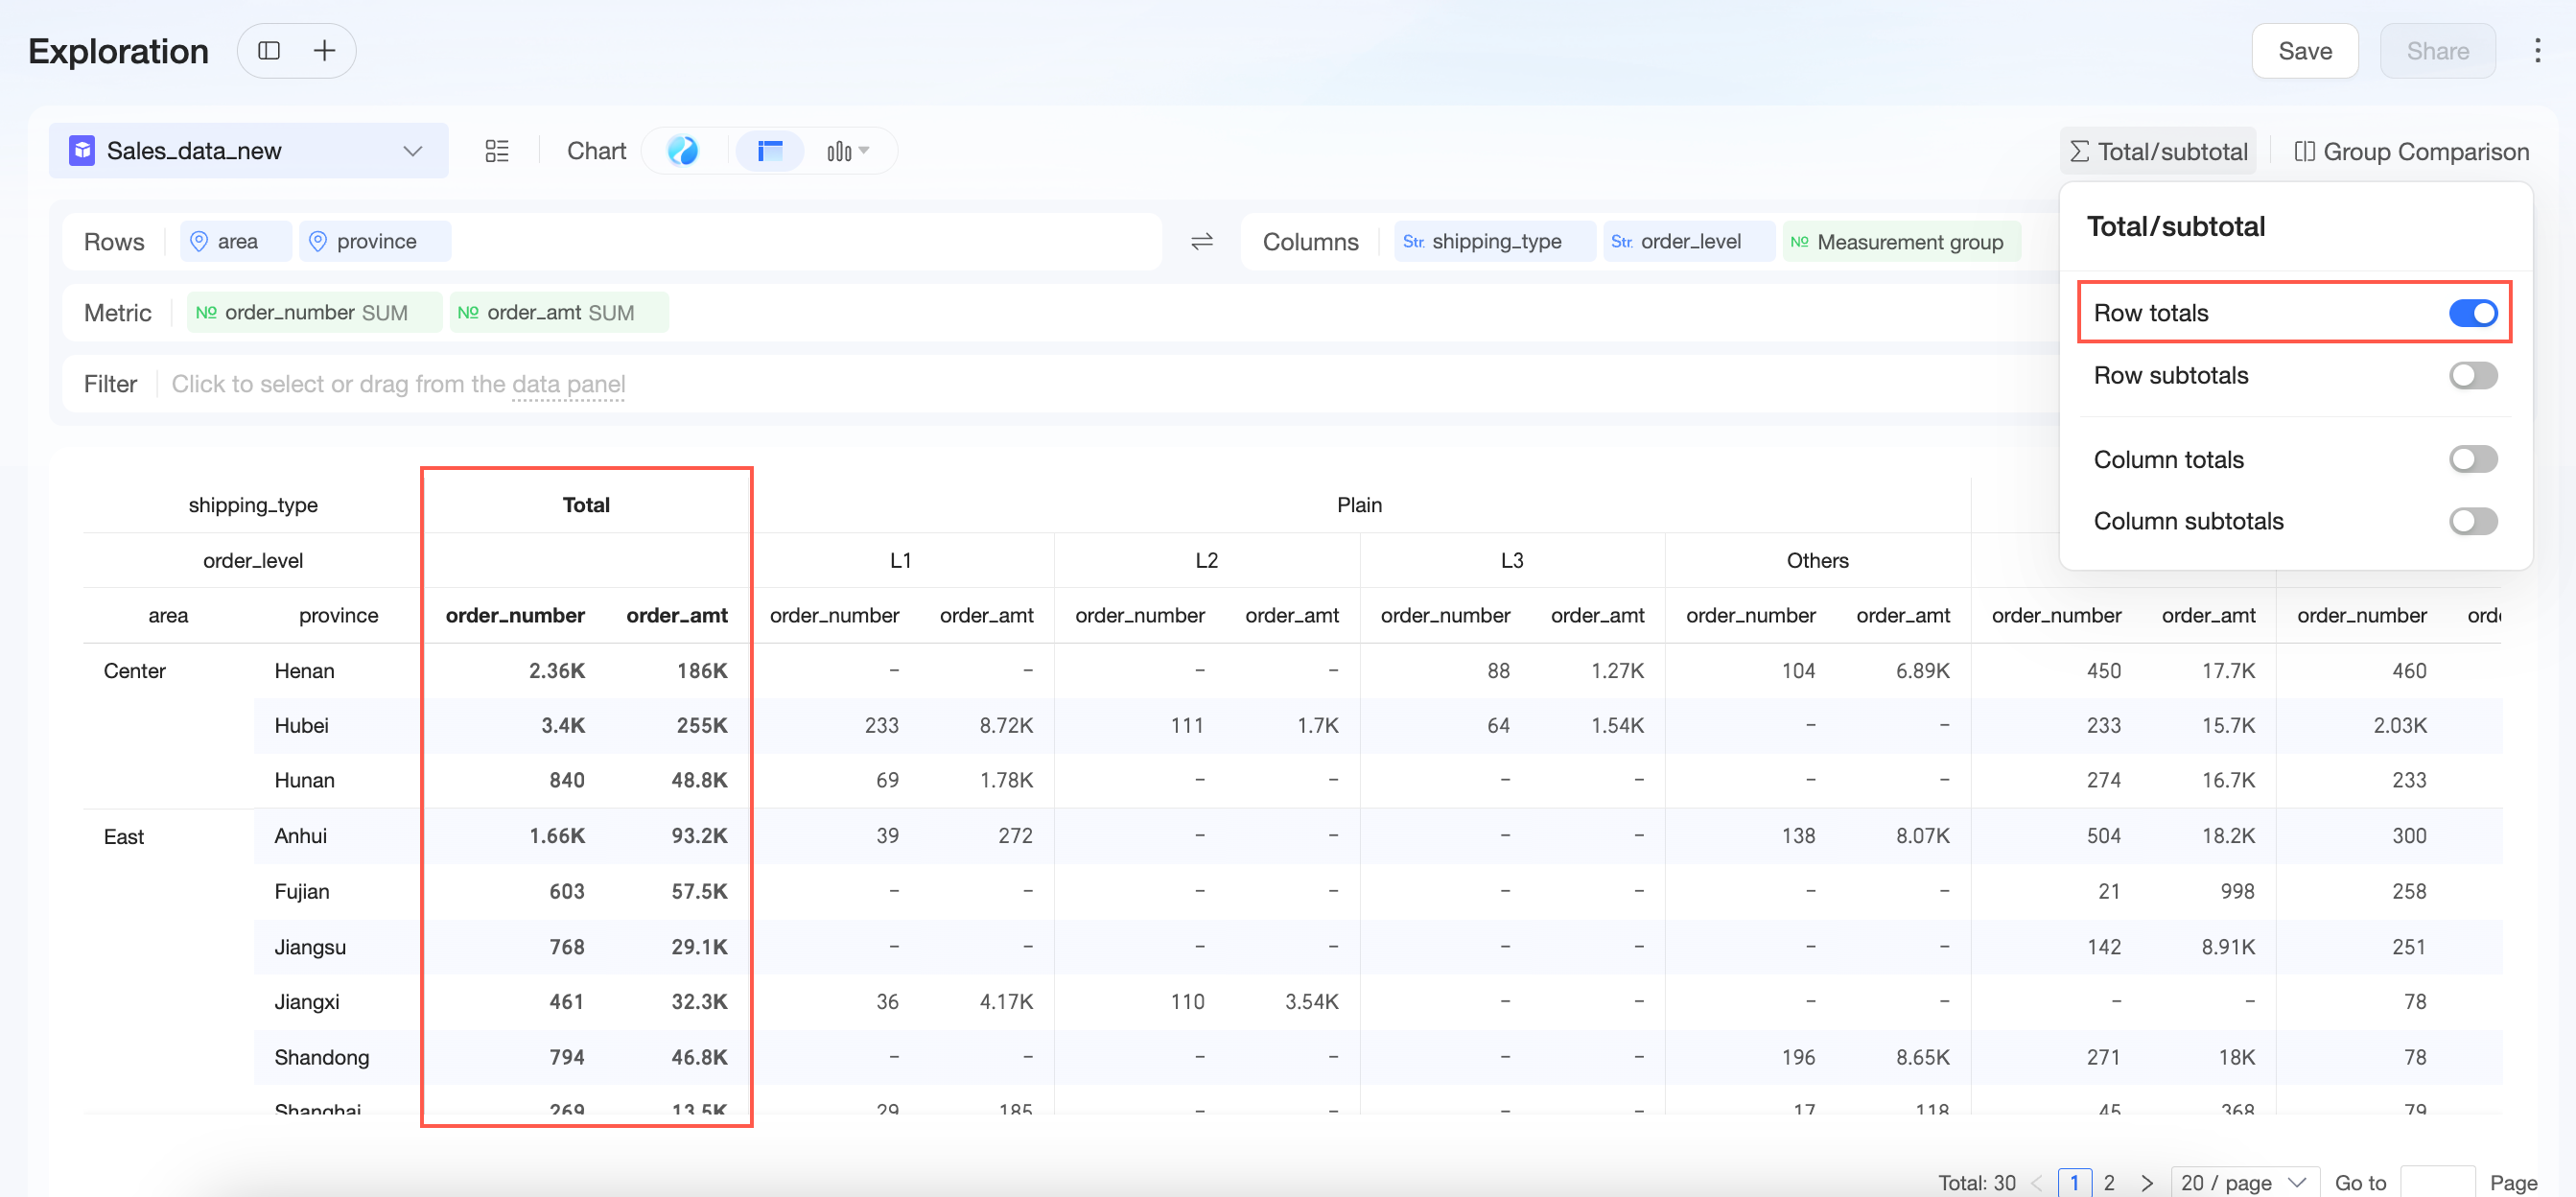Enable the Column totals switch

click(x=2473, y=459)
